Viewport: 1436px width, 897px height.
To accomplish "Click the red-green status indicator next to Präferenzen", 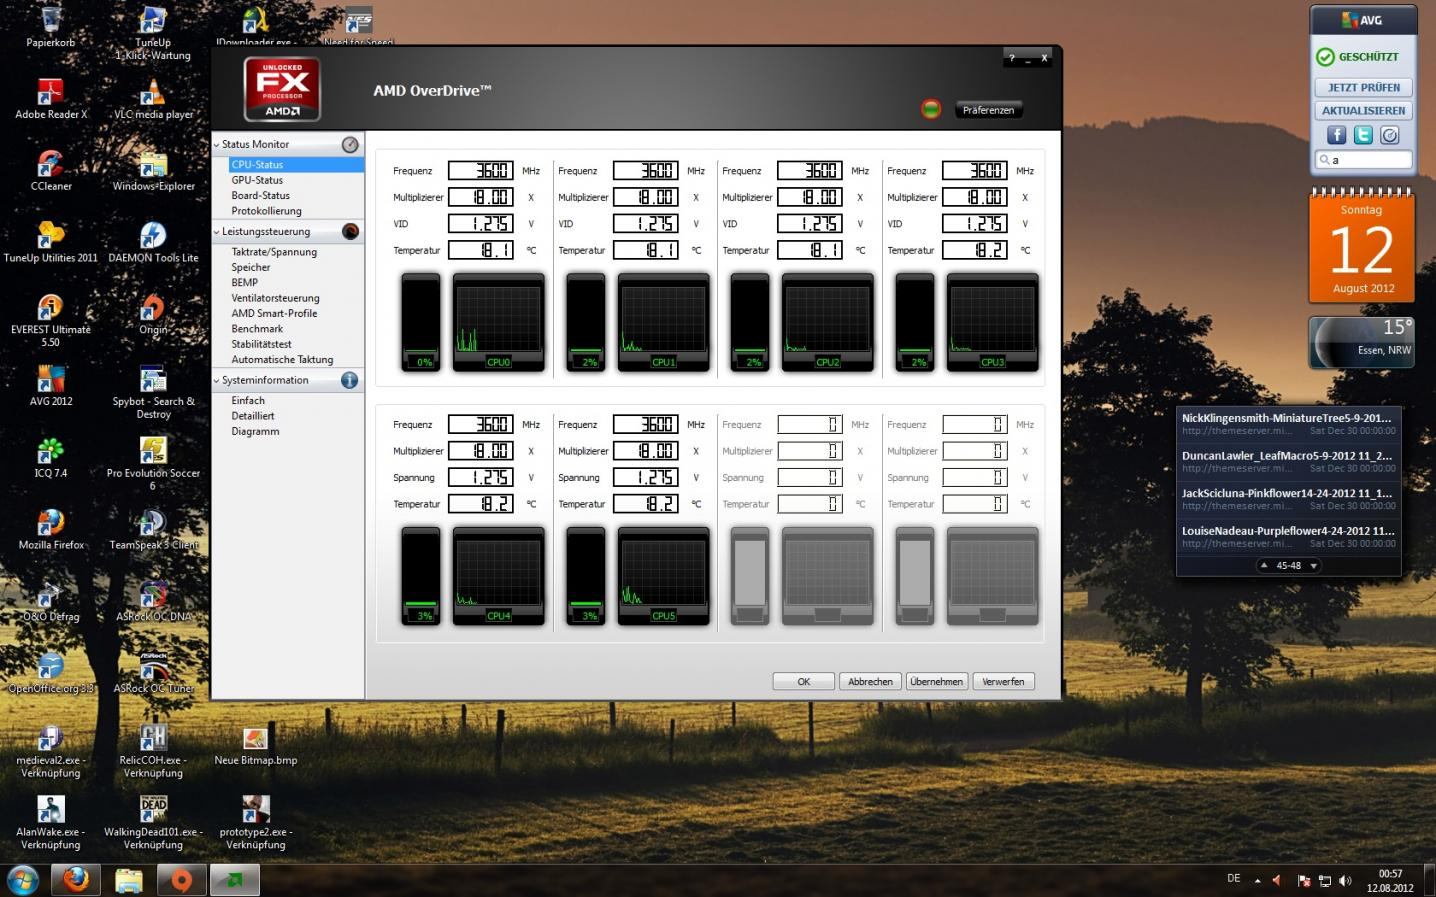I will [x=931, y=109].
